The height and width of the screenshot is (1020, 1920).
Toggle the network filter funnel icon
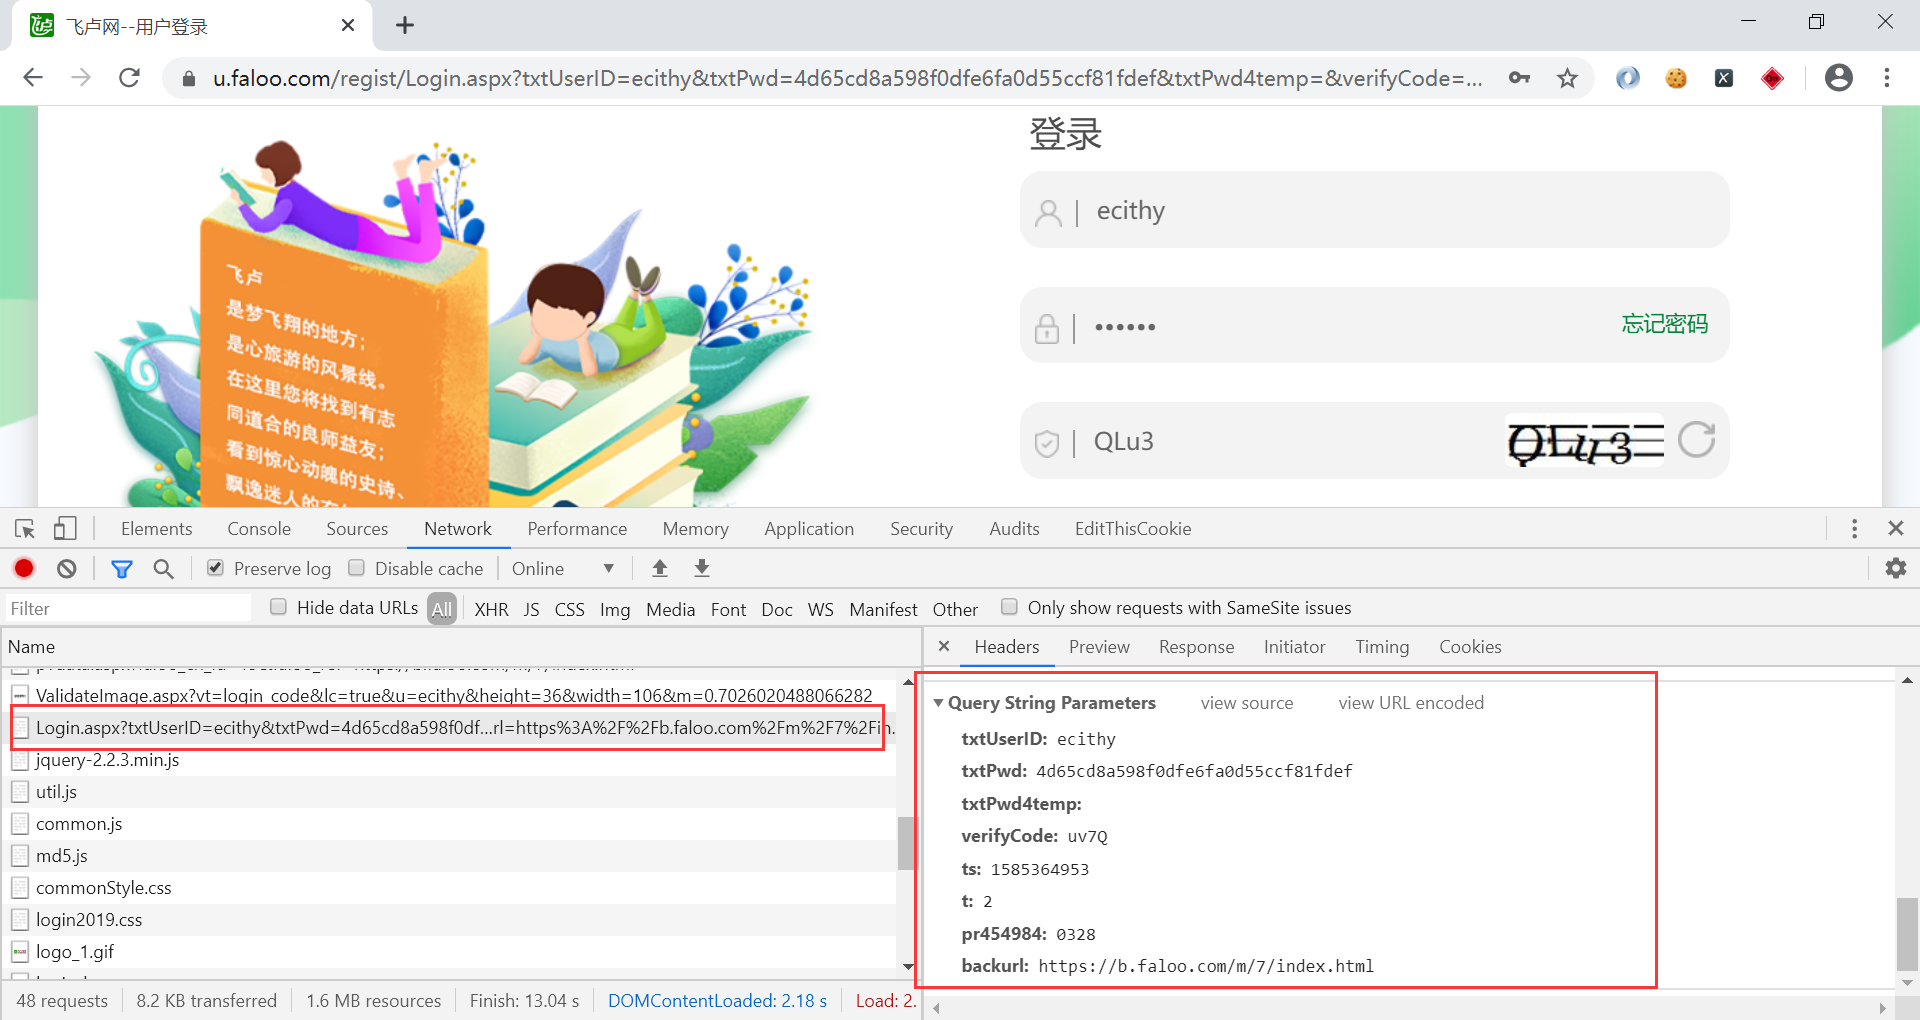122,568
